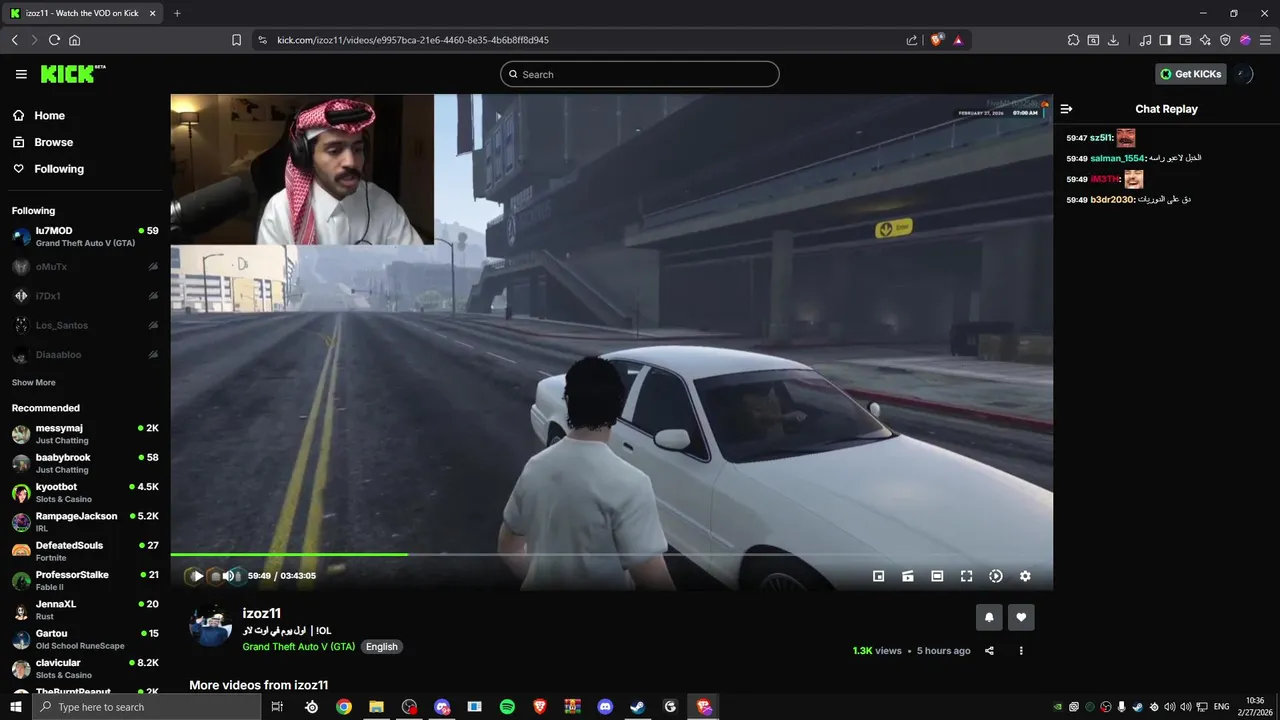
Task: Open Steam from the taskbar
Action: point(637,707)
